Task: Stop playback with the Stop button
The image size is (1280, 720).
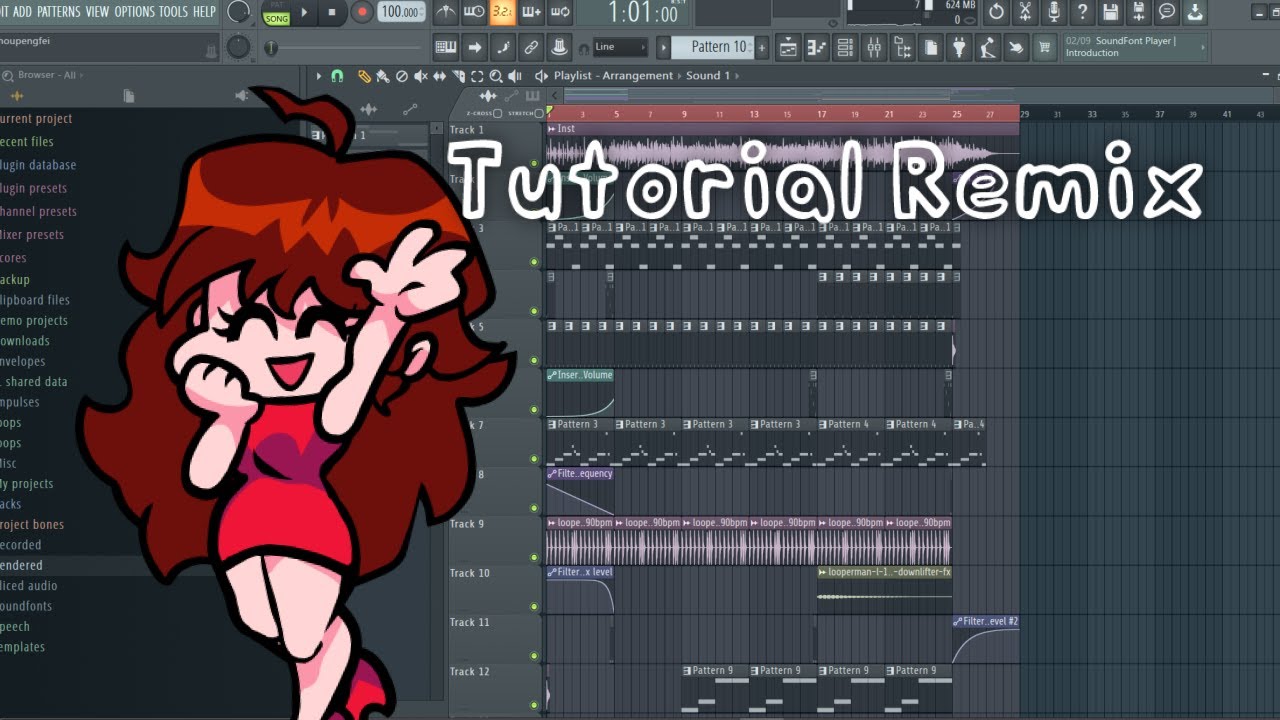Action: 332,12
